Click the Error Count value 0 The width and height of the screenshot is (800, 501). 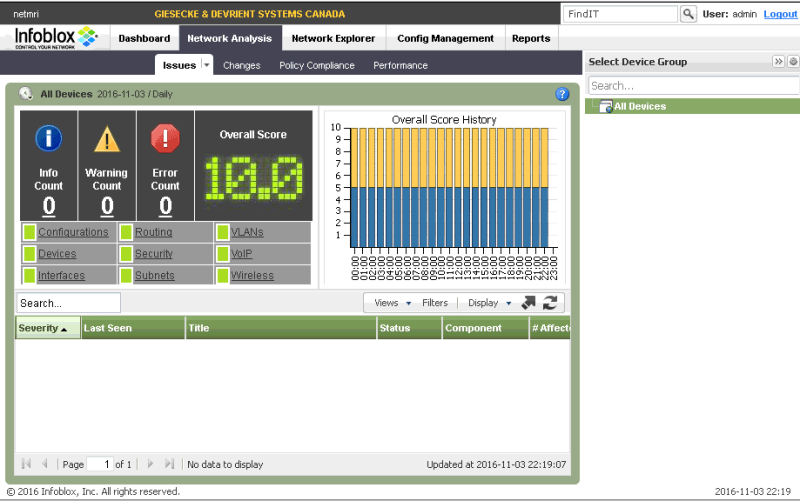[165, 206]
